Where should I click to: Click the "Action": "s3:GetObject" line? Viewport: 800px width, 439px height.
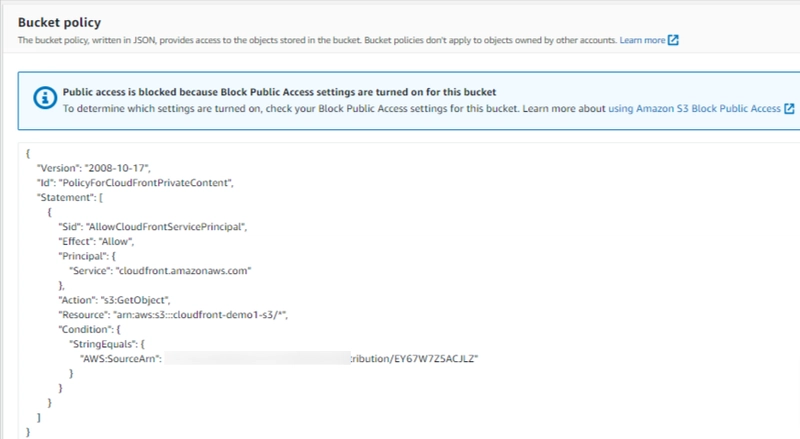[114, 300]
